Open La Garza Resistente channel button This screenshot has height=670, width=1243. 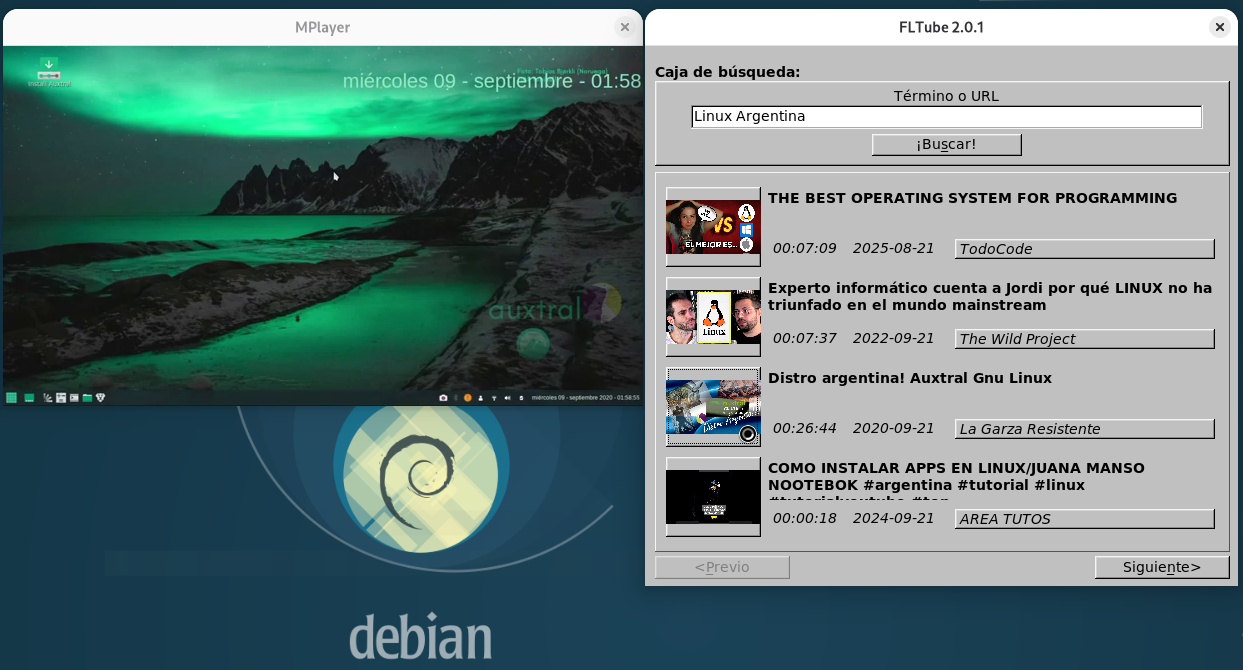(x=1085, y=429)
